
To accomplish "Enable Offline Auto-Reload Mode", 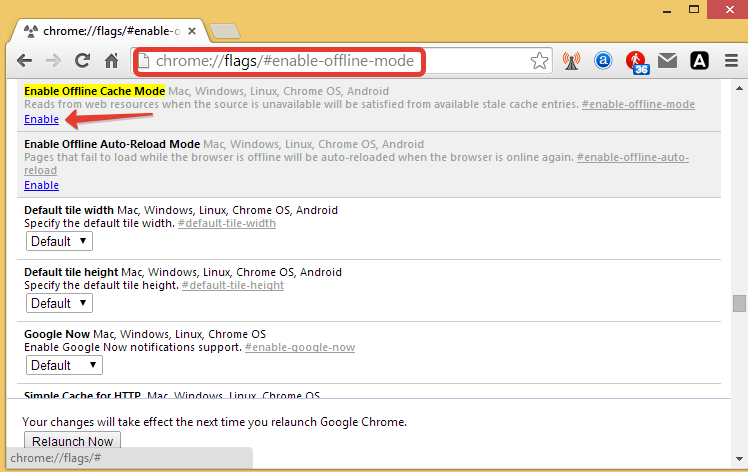I will 42,185.
